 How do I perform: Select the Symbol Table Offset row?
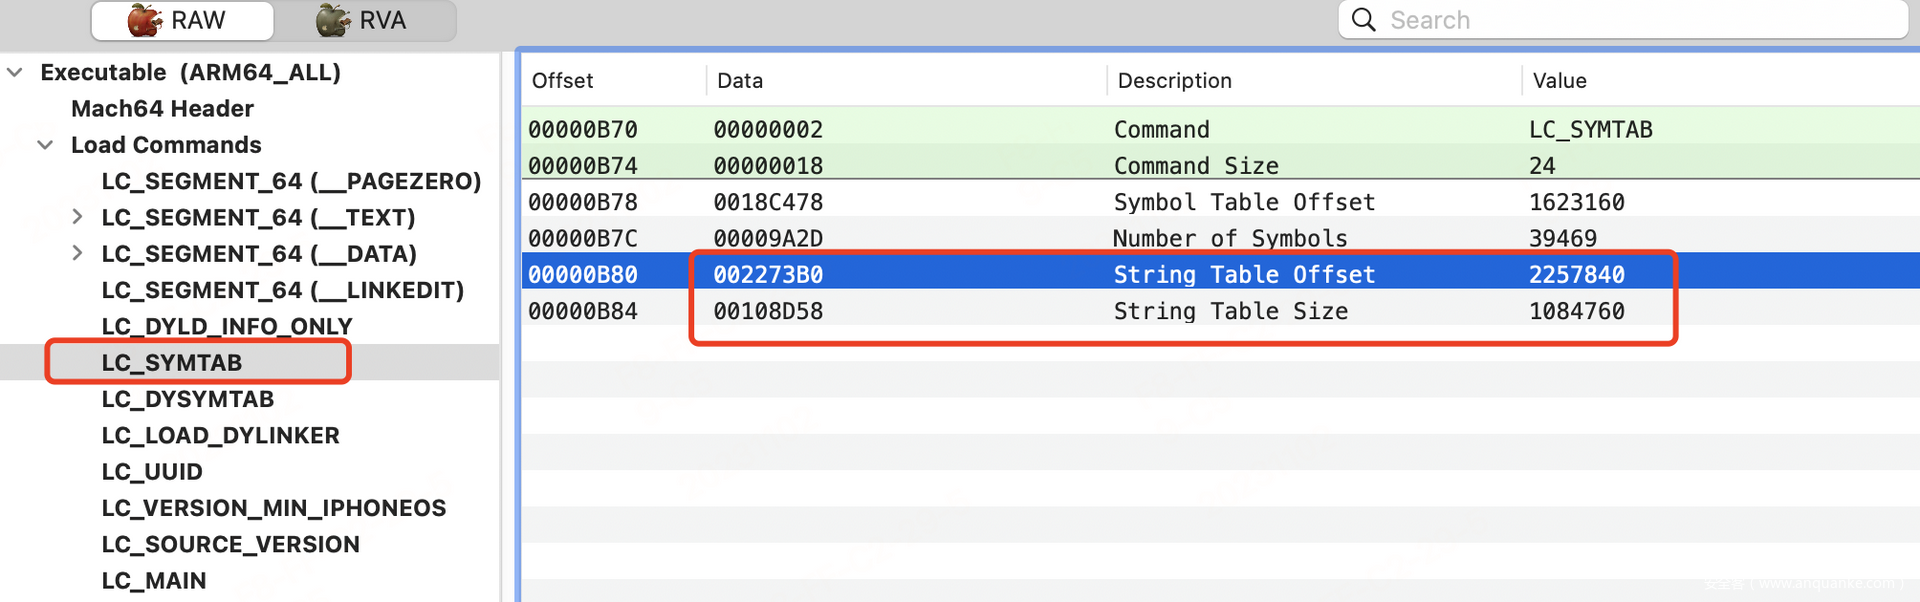(1243, 202)
